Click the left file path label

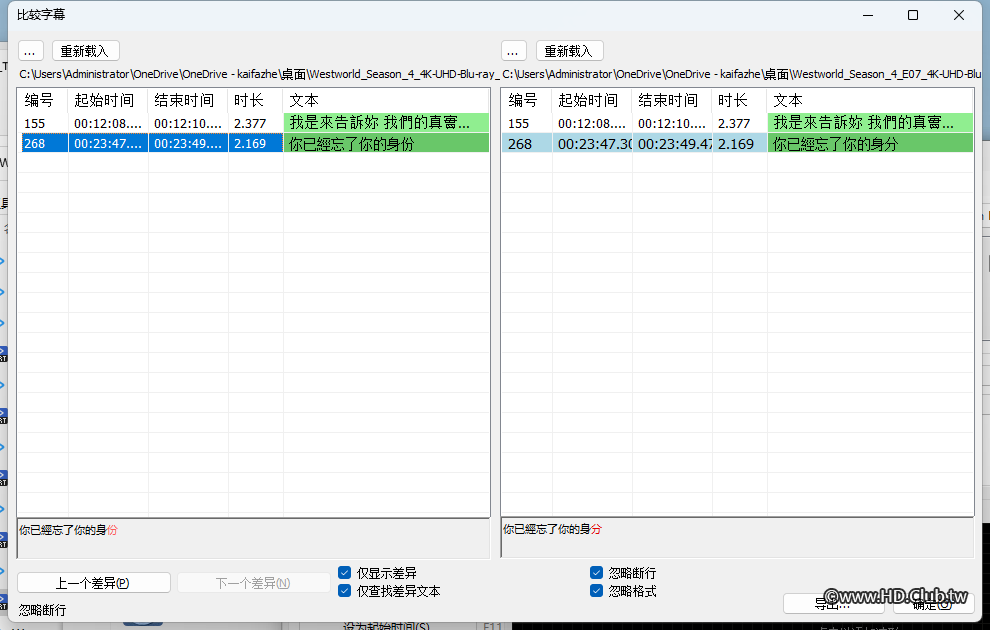point(258,74)
